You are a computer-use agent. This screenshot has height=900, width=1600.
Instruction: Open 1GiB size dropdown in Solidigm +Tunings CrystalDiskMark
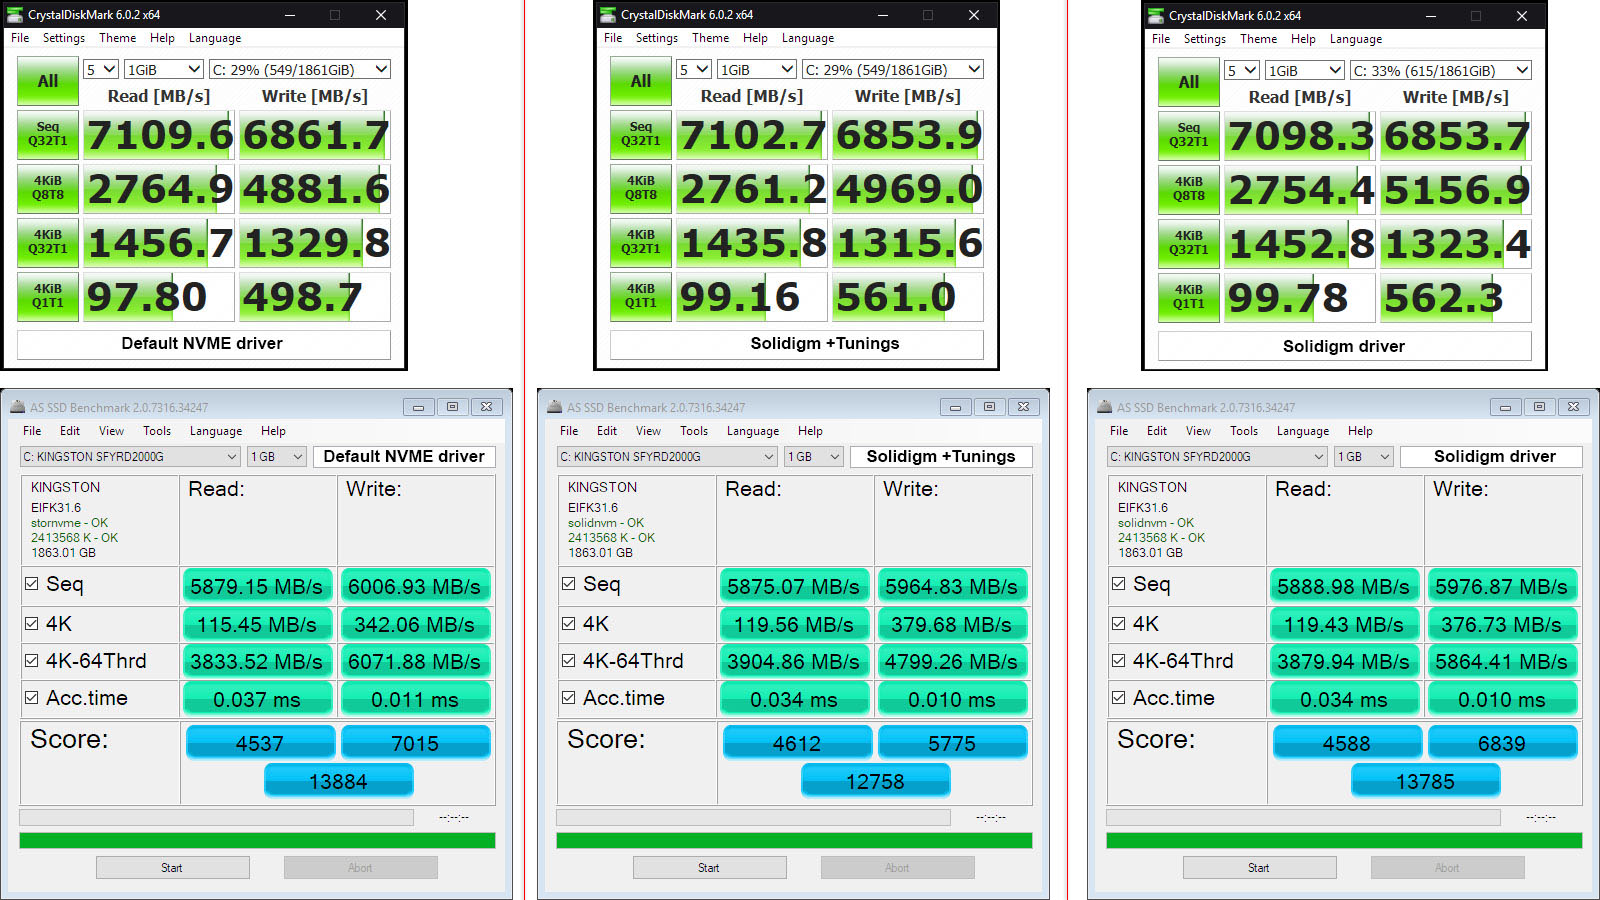pyautogui.click(x=757, y=69)
